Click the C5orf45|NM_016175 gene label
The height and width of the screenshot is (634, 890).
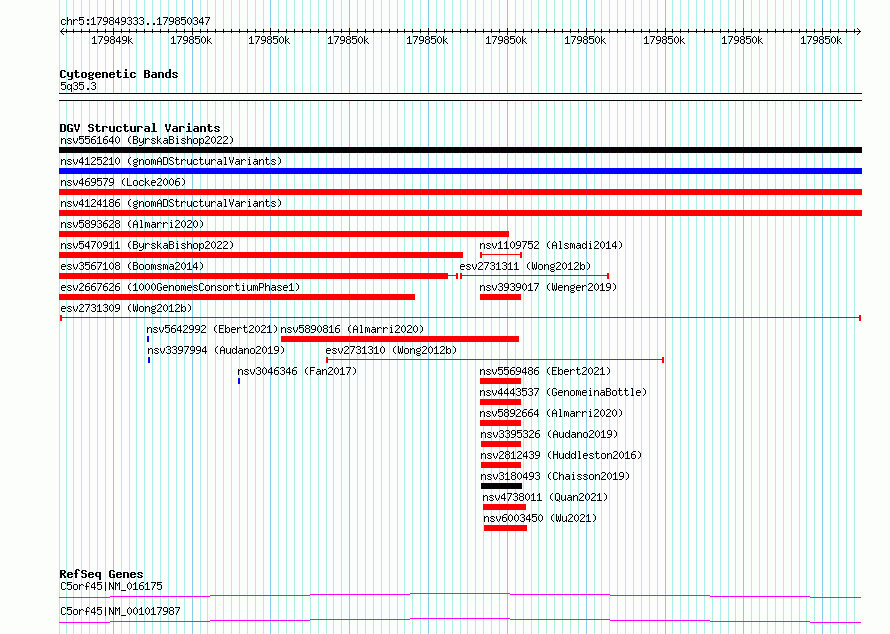point(111,586)
